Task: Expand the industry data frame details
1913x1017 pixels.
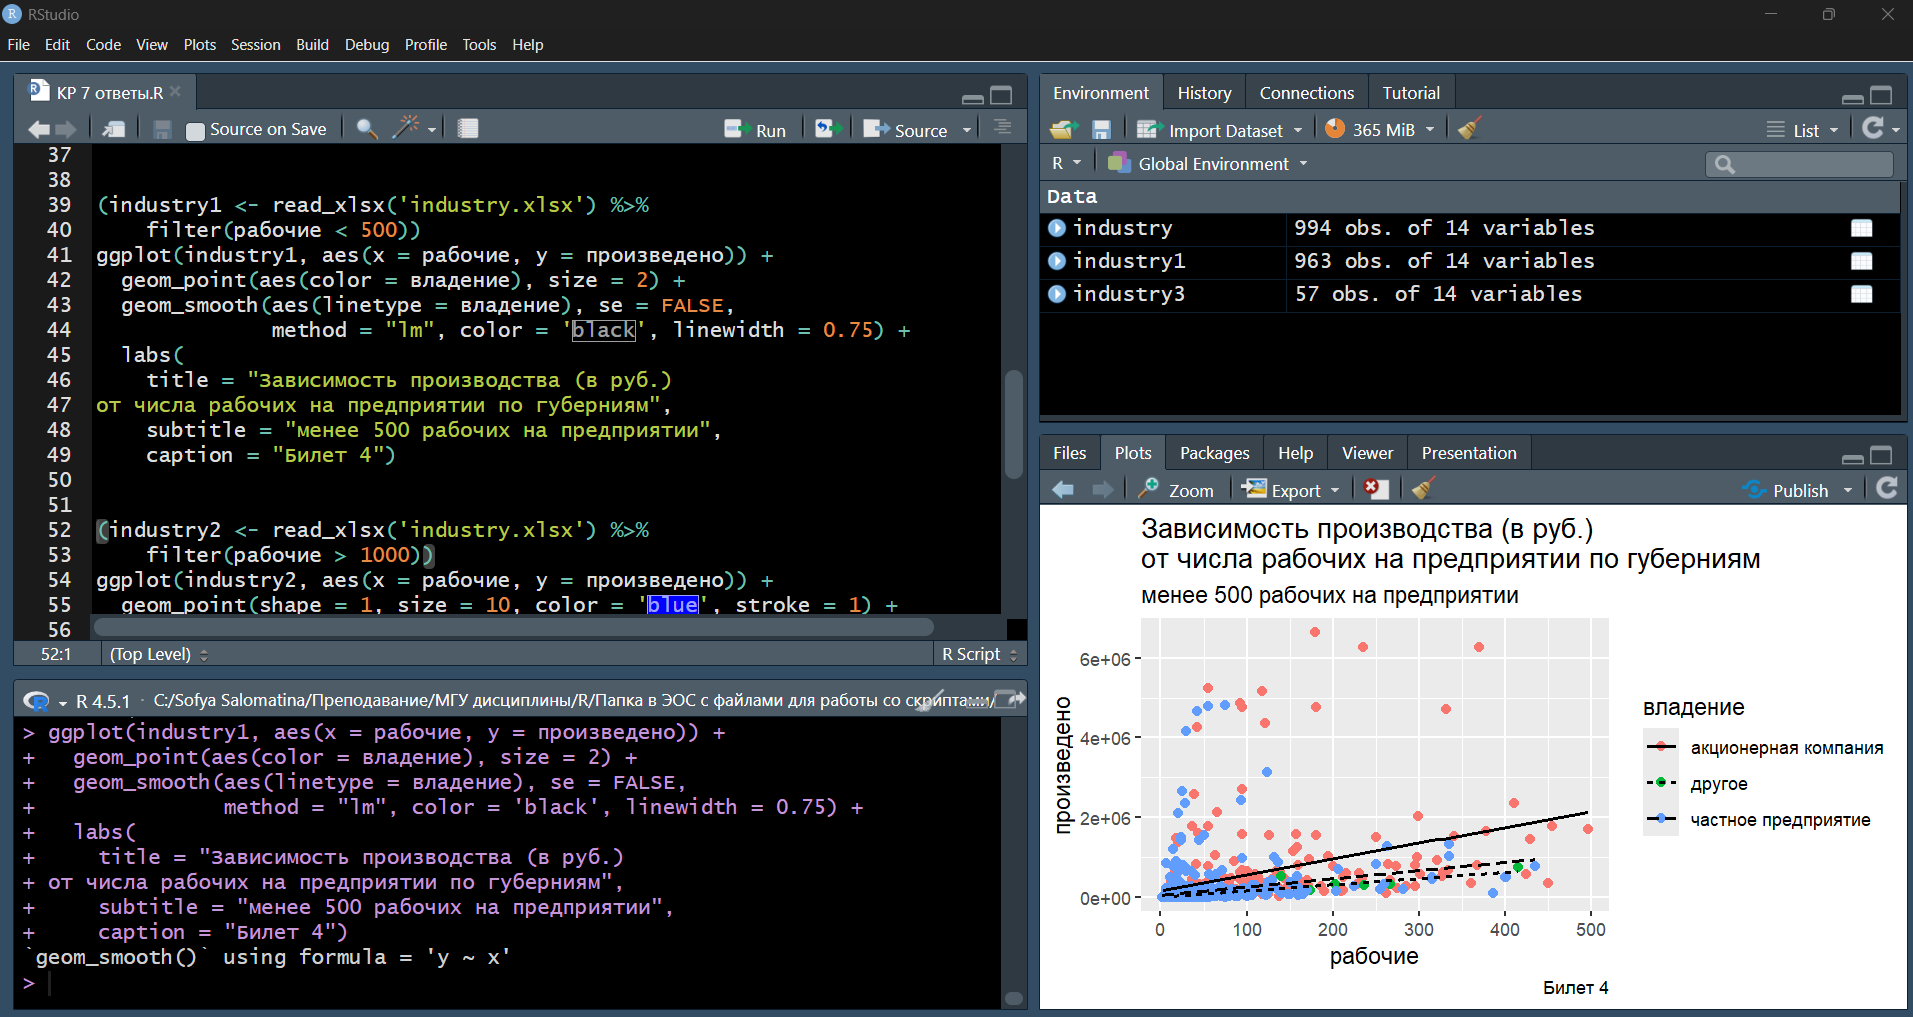Action: click(x=1057, y=228)
